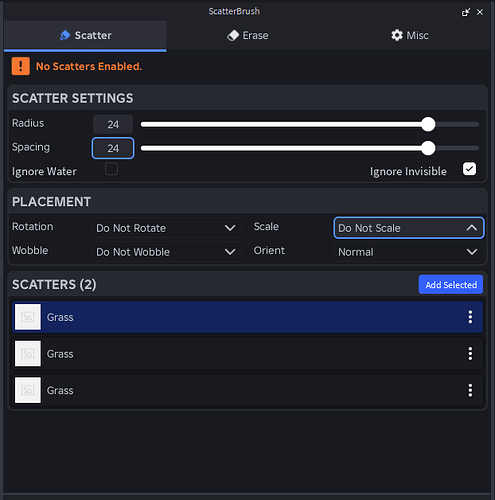Select the second Grass scatter row
Image resolution: width=495 pixels, height=500 pixels.
pyautogui.click(x=248, y=353)
